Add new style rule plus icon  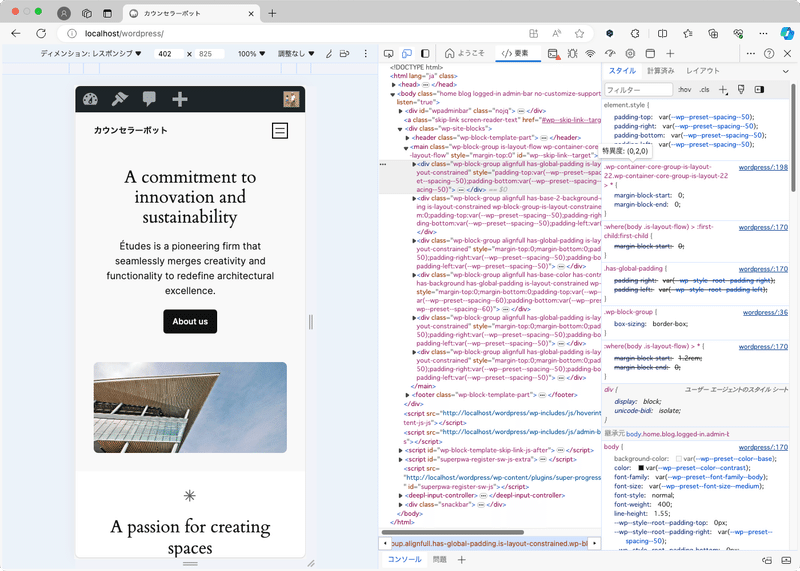pyautogui.click(x=723, y=90)
